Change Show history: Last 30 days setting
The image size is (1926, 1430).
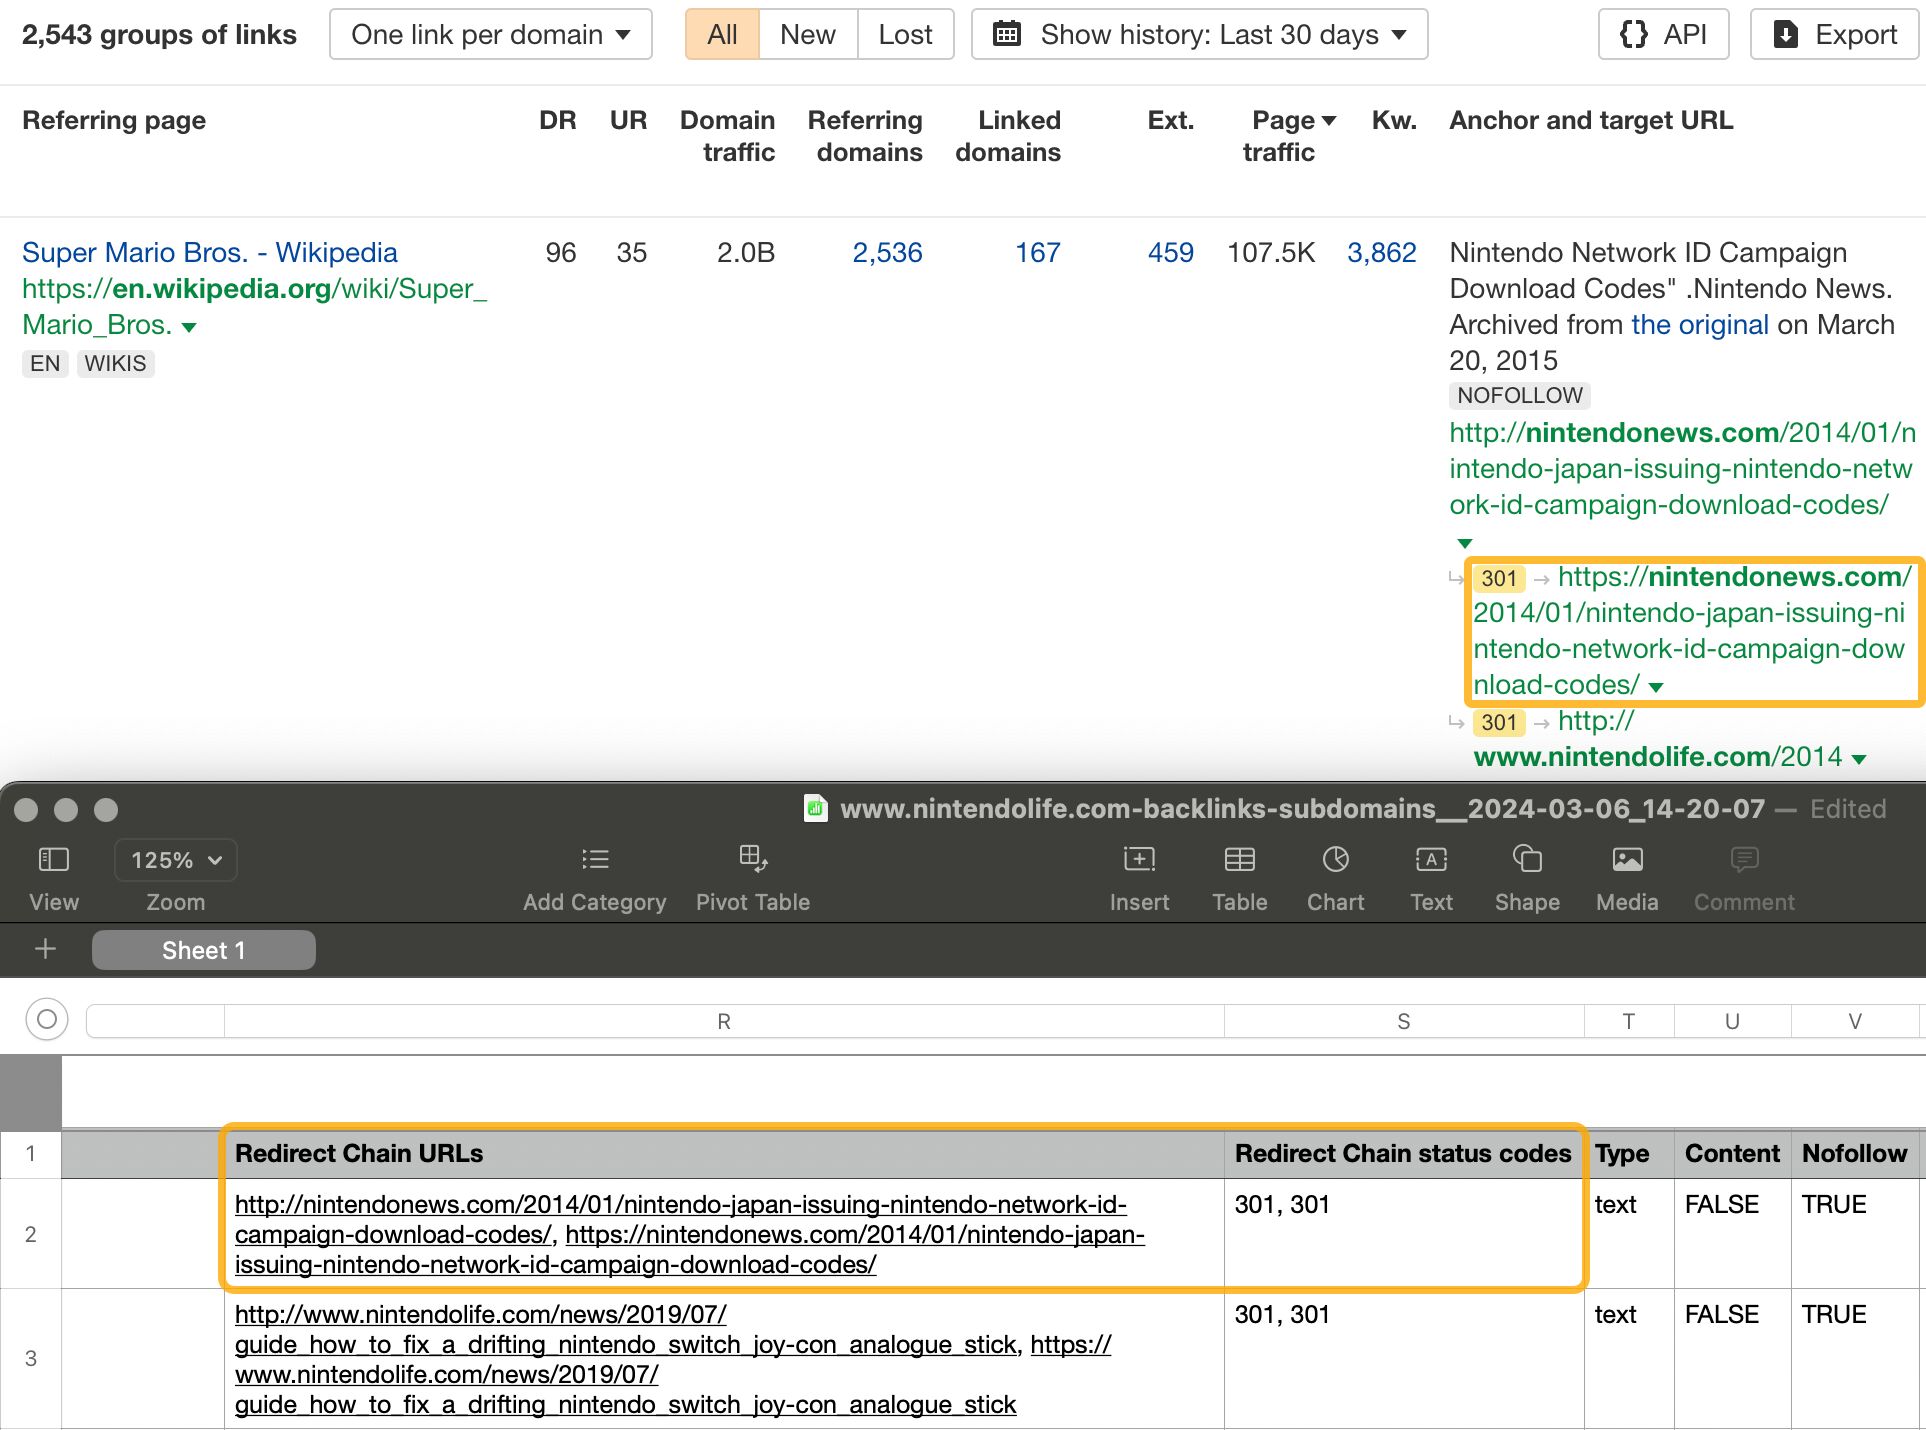tap(1199, 33)
